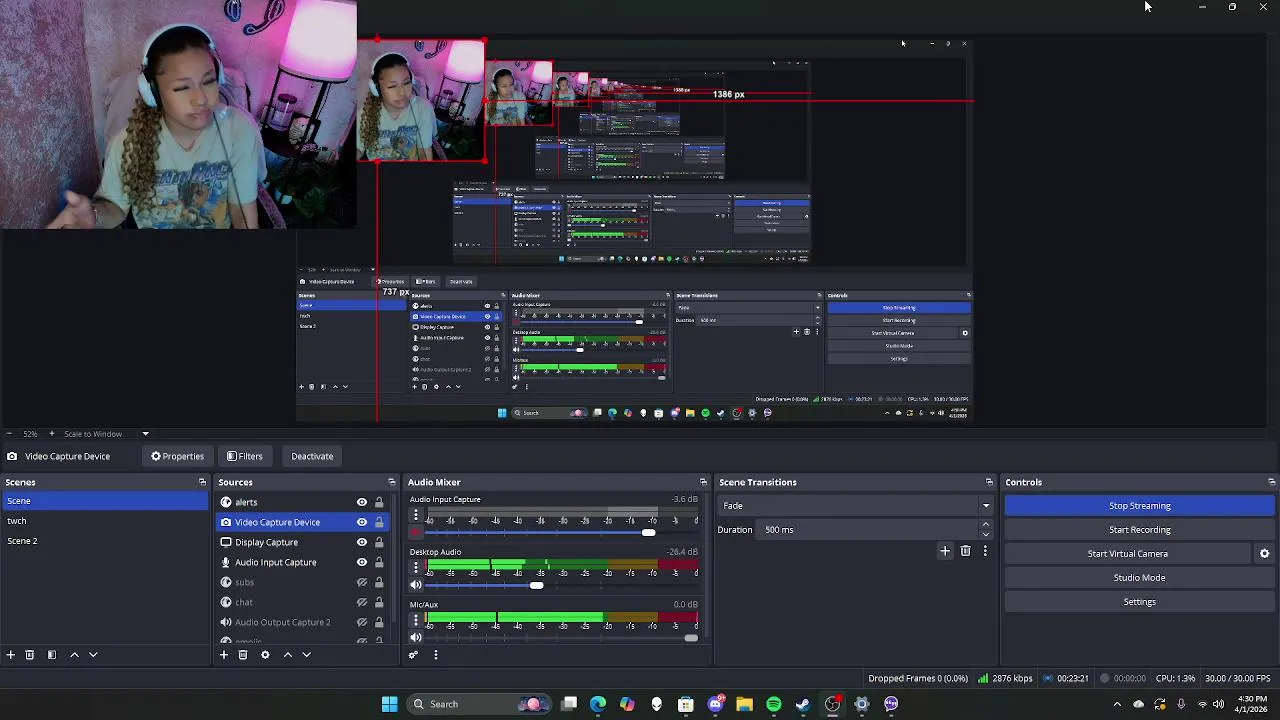The image size is (1280, 720).
Task: Open Properties for Video Capture Device
Action: coord(178,456)
